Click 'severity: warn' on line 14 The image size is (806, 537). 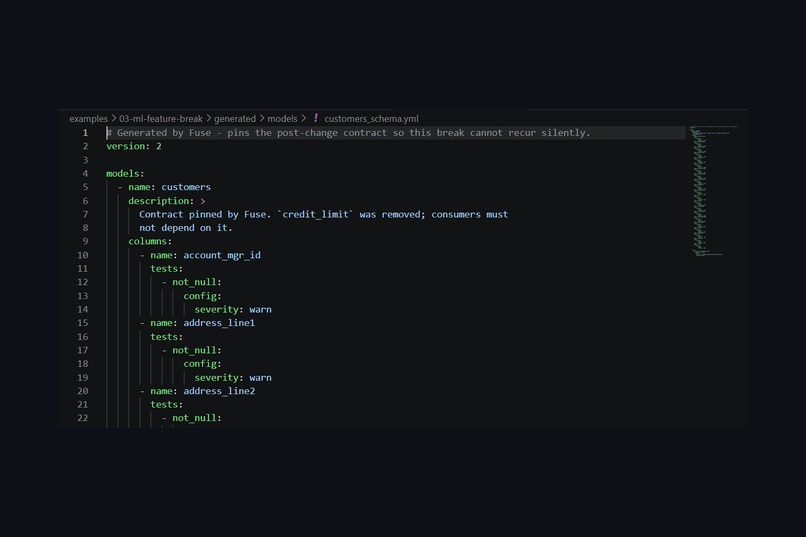[233, 309]
